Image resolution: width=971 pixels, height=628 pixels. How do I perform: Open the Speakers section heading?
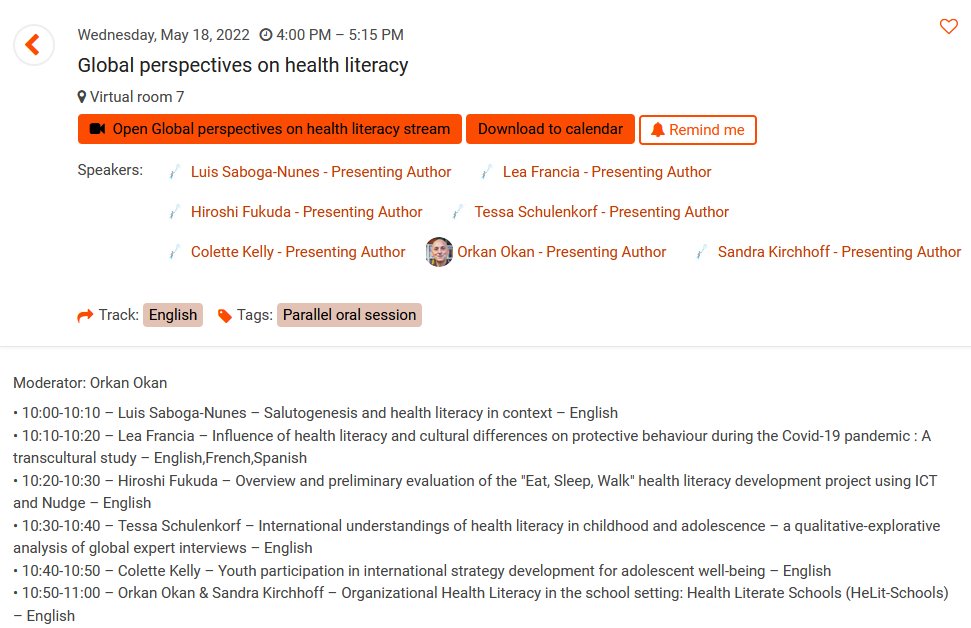109,170
